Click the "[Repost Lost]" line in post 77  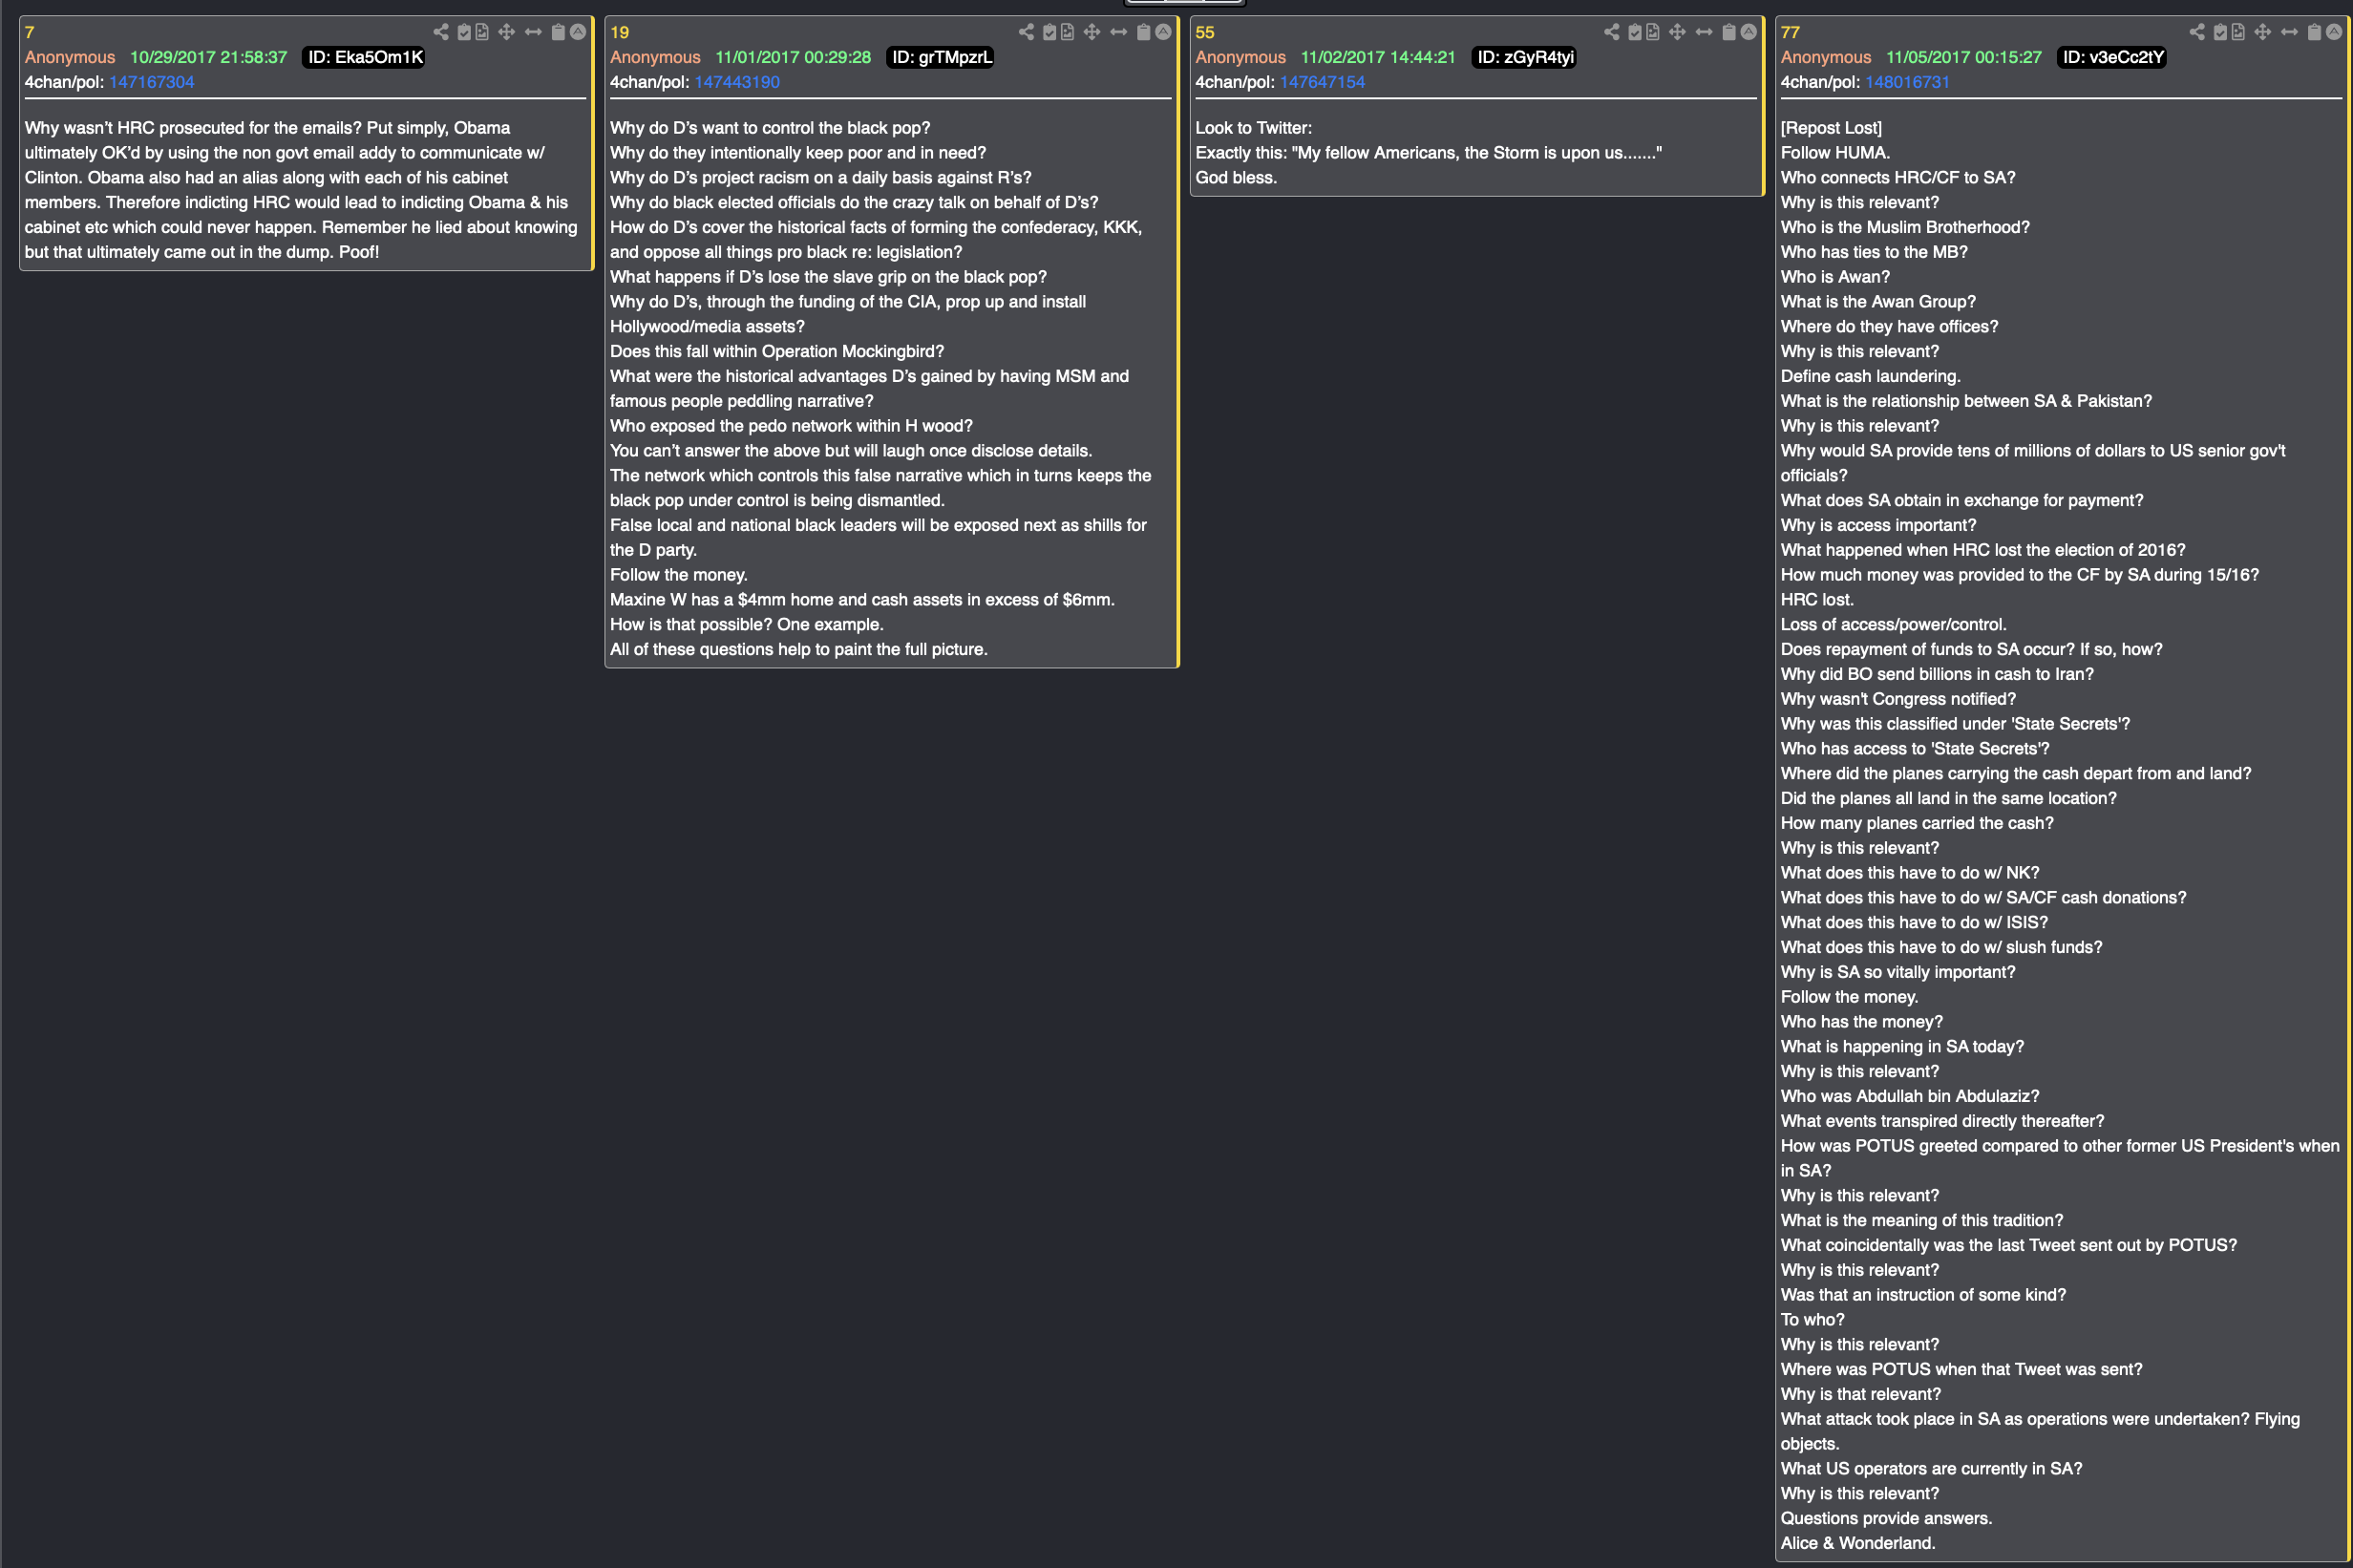click(x=1831, y=127)
